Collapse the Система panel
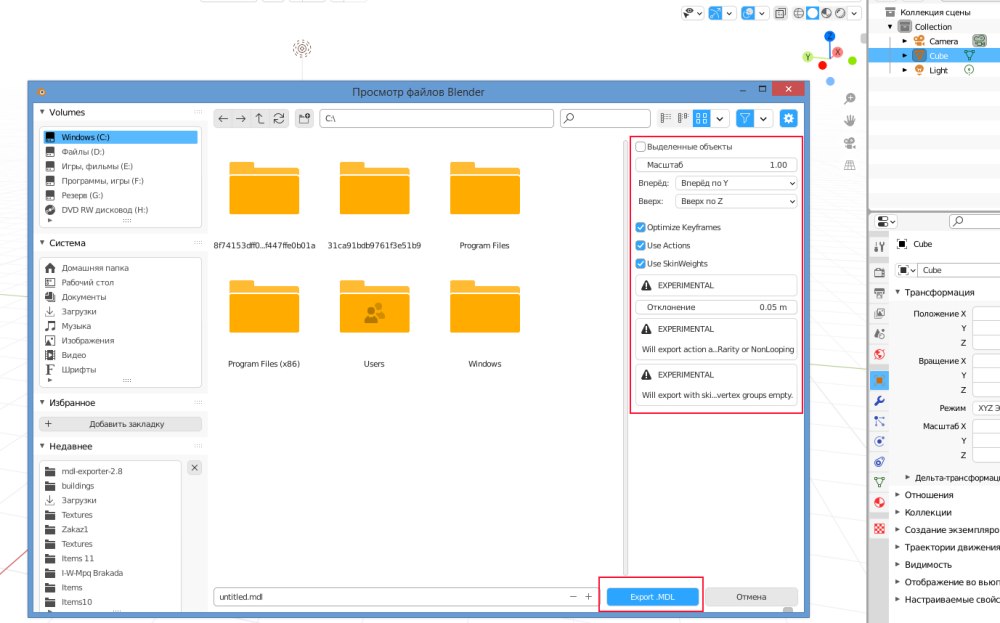 point(42,243)
